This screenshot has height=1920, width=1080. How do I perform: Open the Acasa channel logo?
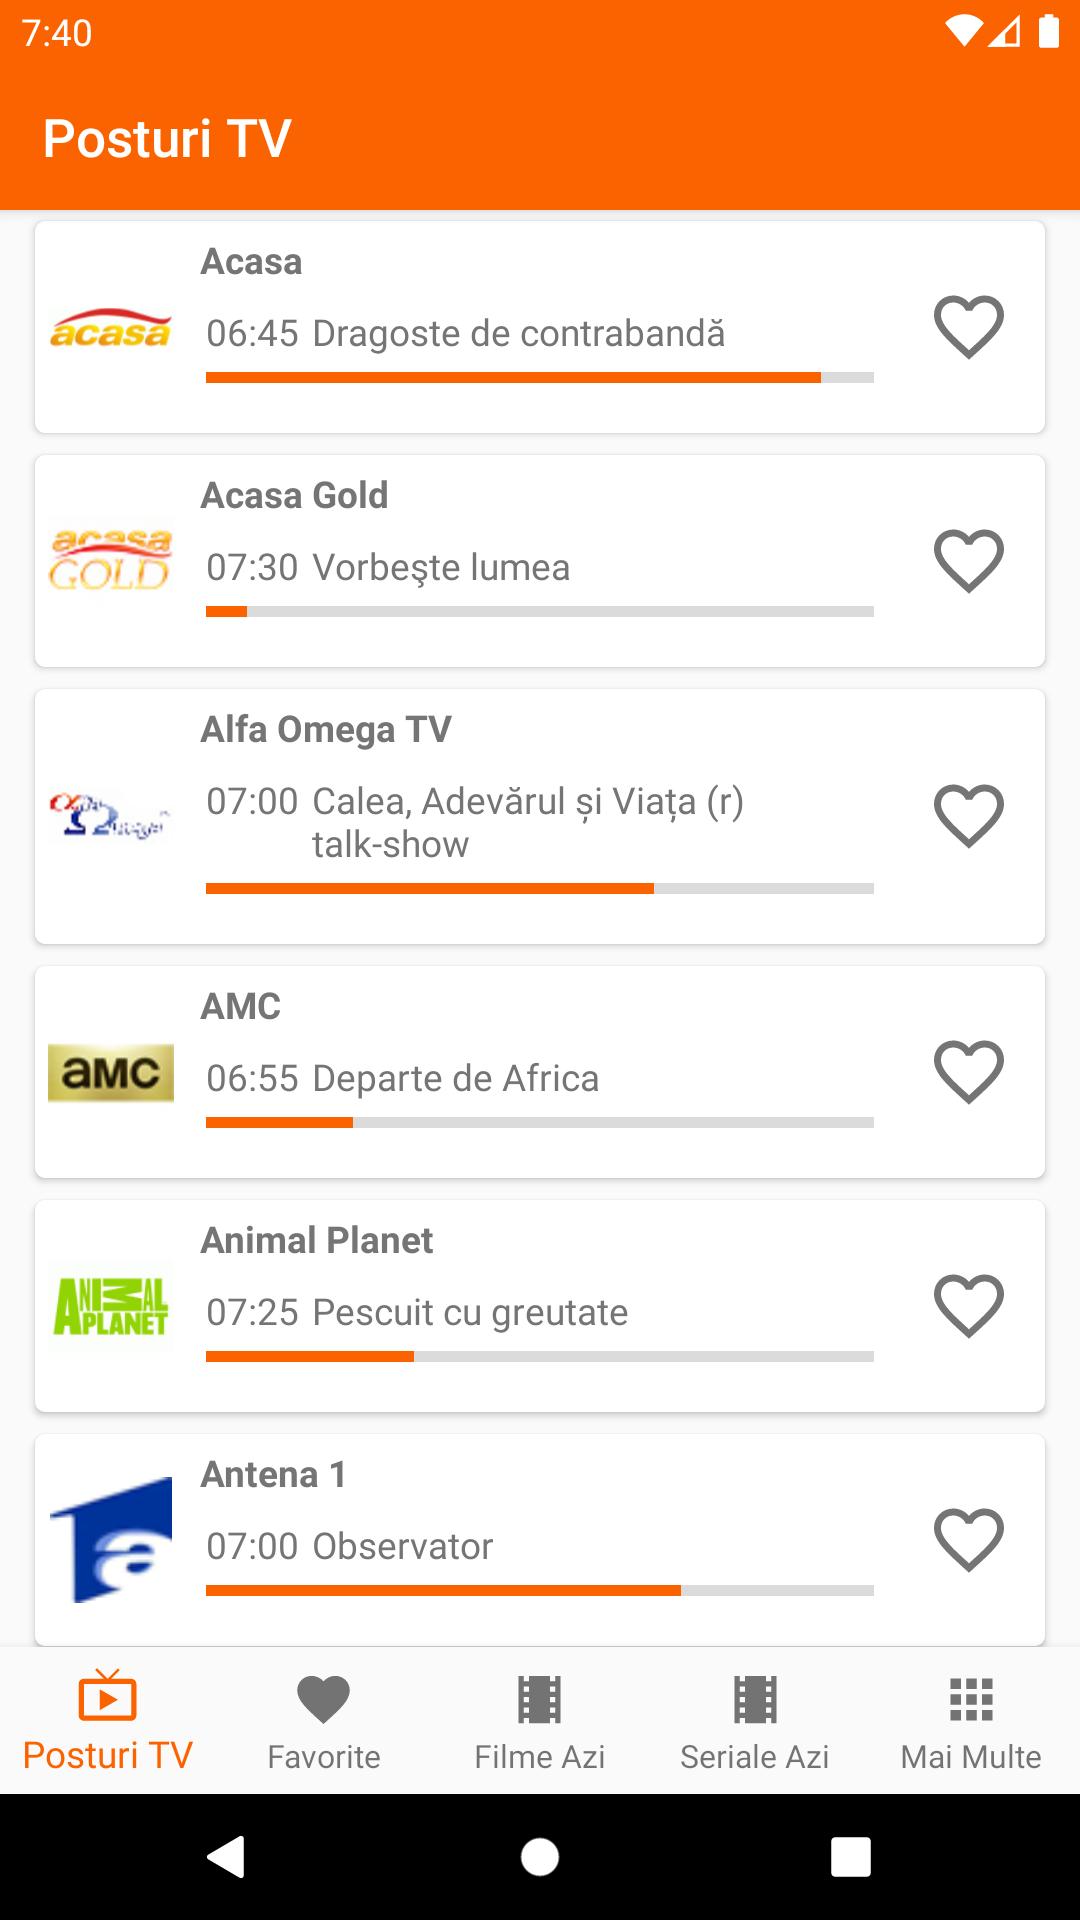[110, 329]
